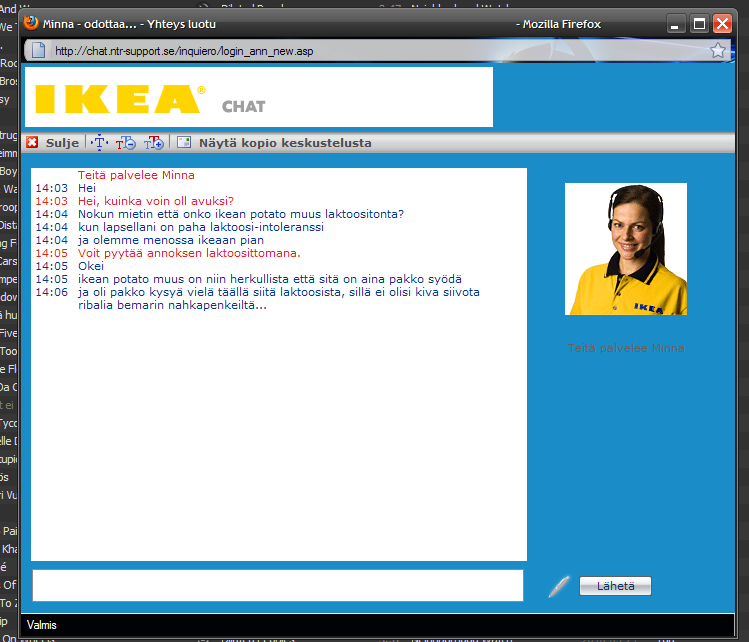
Task: Click the transcript copy icon in the toolbar
Action: [184, 143]
